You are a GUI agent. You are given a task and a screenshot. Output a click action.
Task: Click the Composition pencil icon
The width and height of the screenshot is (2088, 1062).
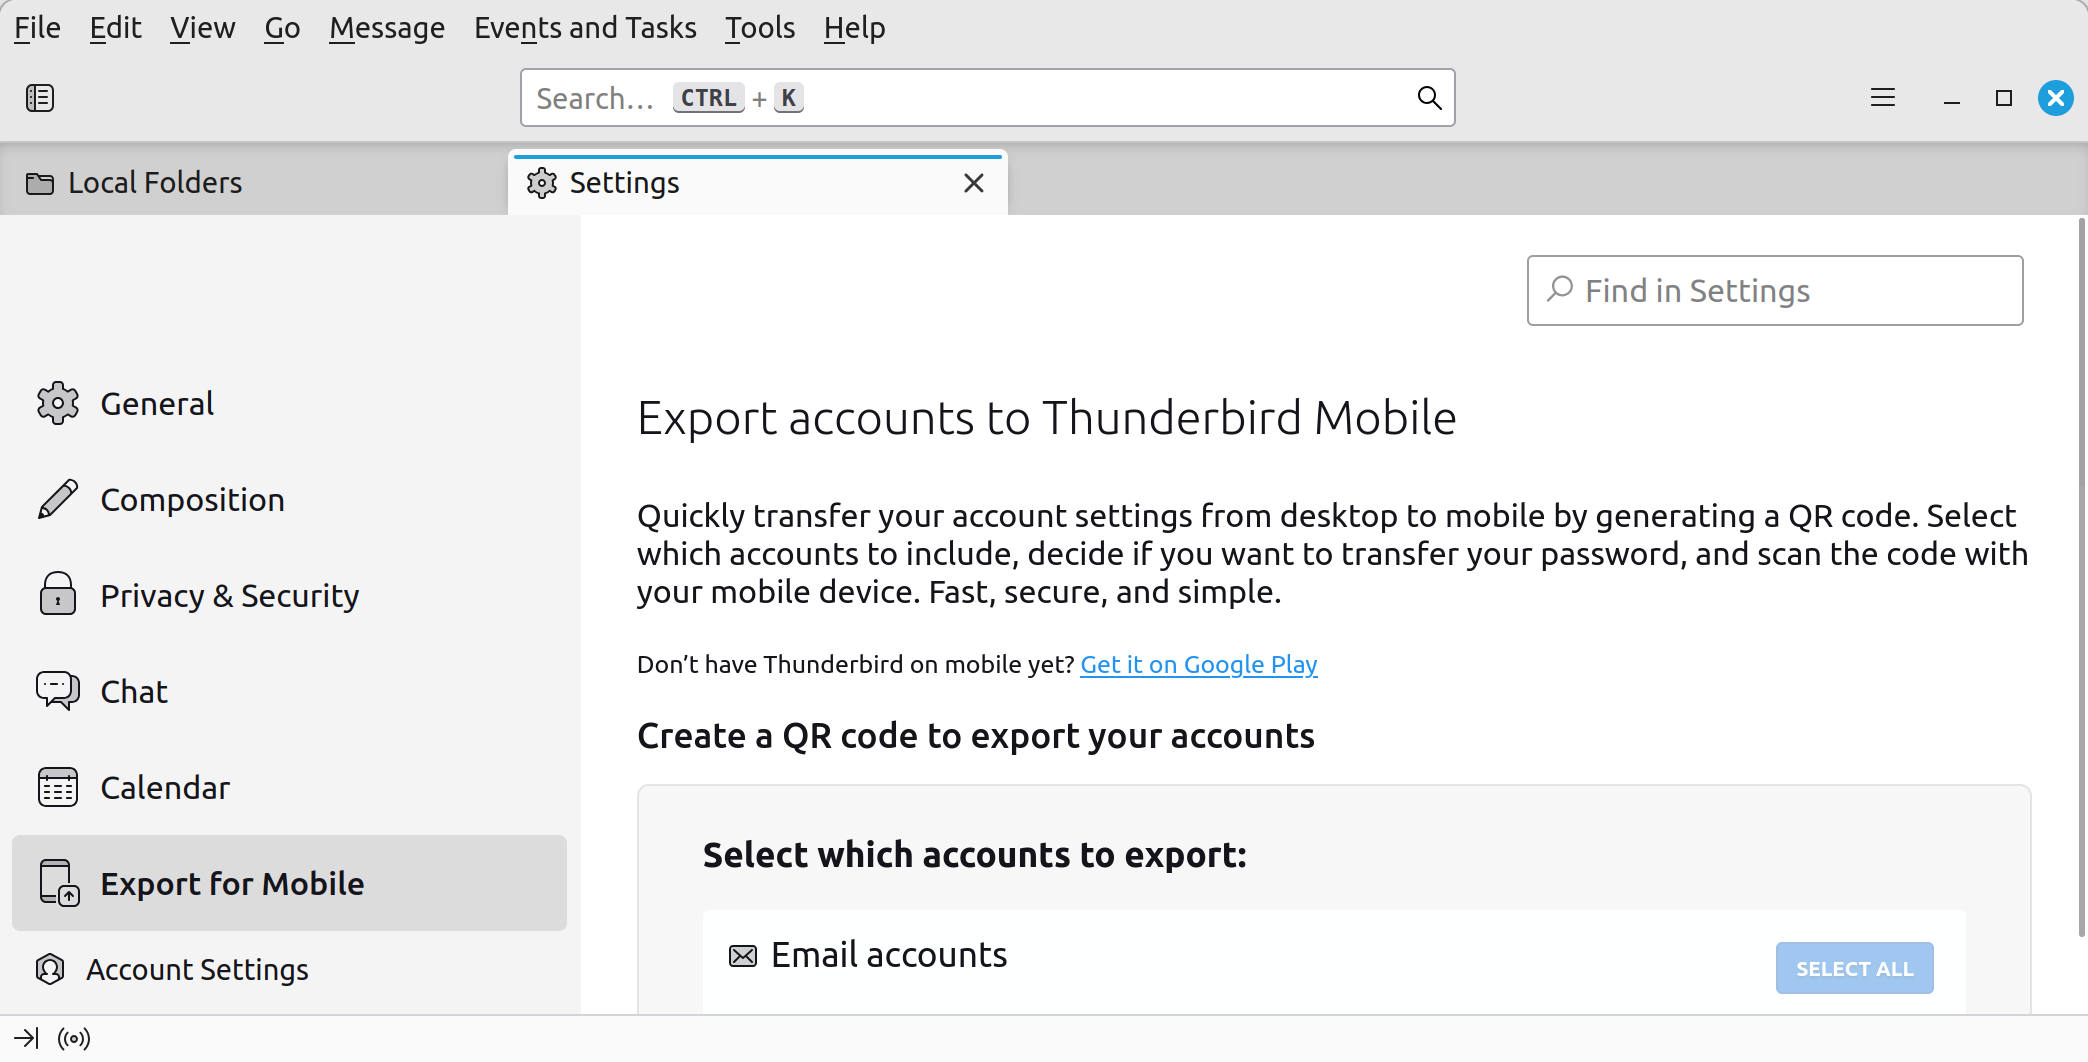tap(58, 499)
